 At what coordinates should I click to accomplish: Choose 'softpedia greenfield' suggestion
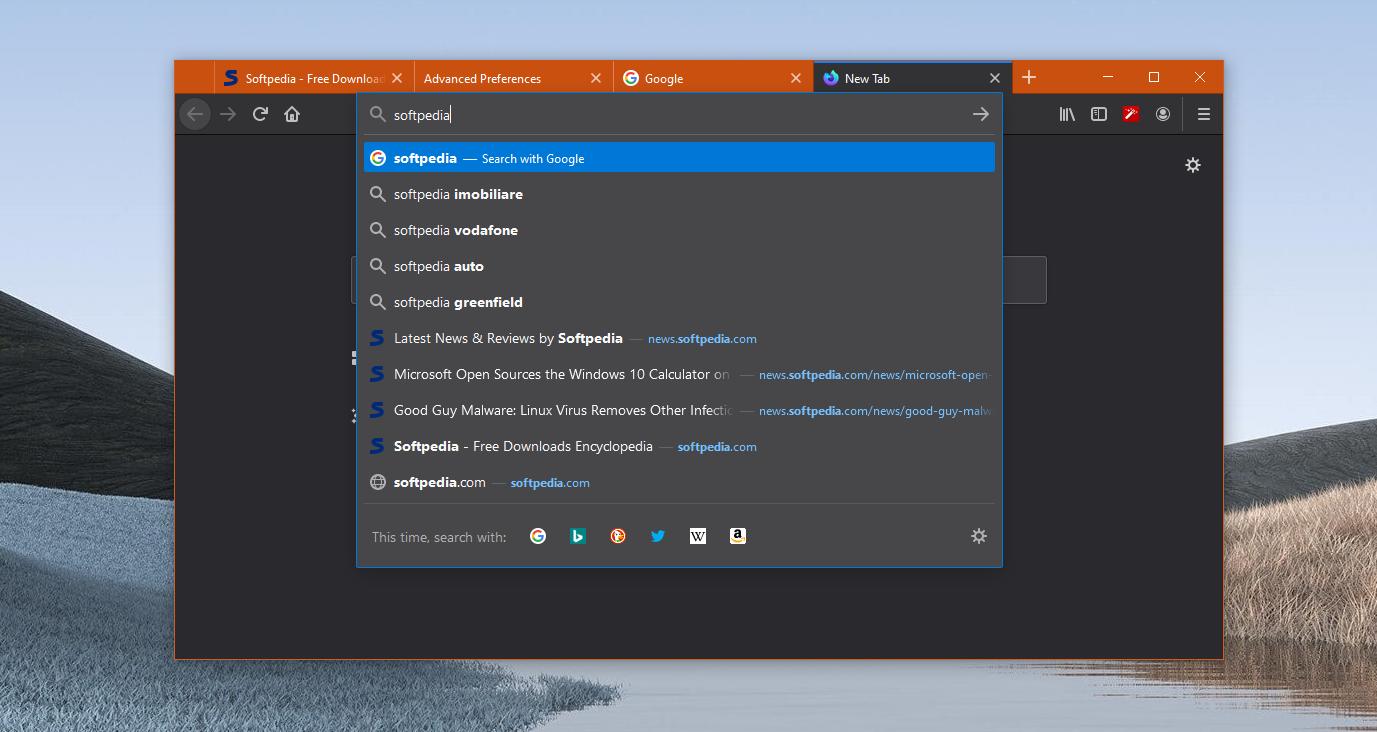point(679,302)
